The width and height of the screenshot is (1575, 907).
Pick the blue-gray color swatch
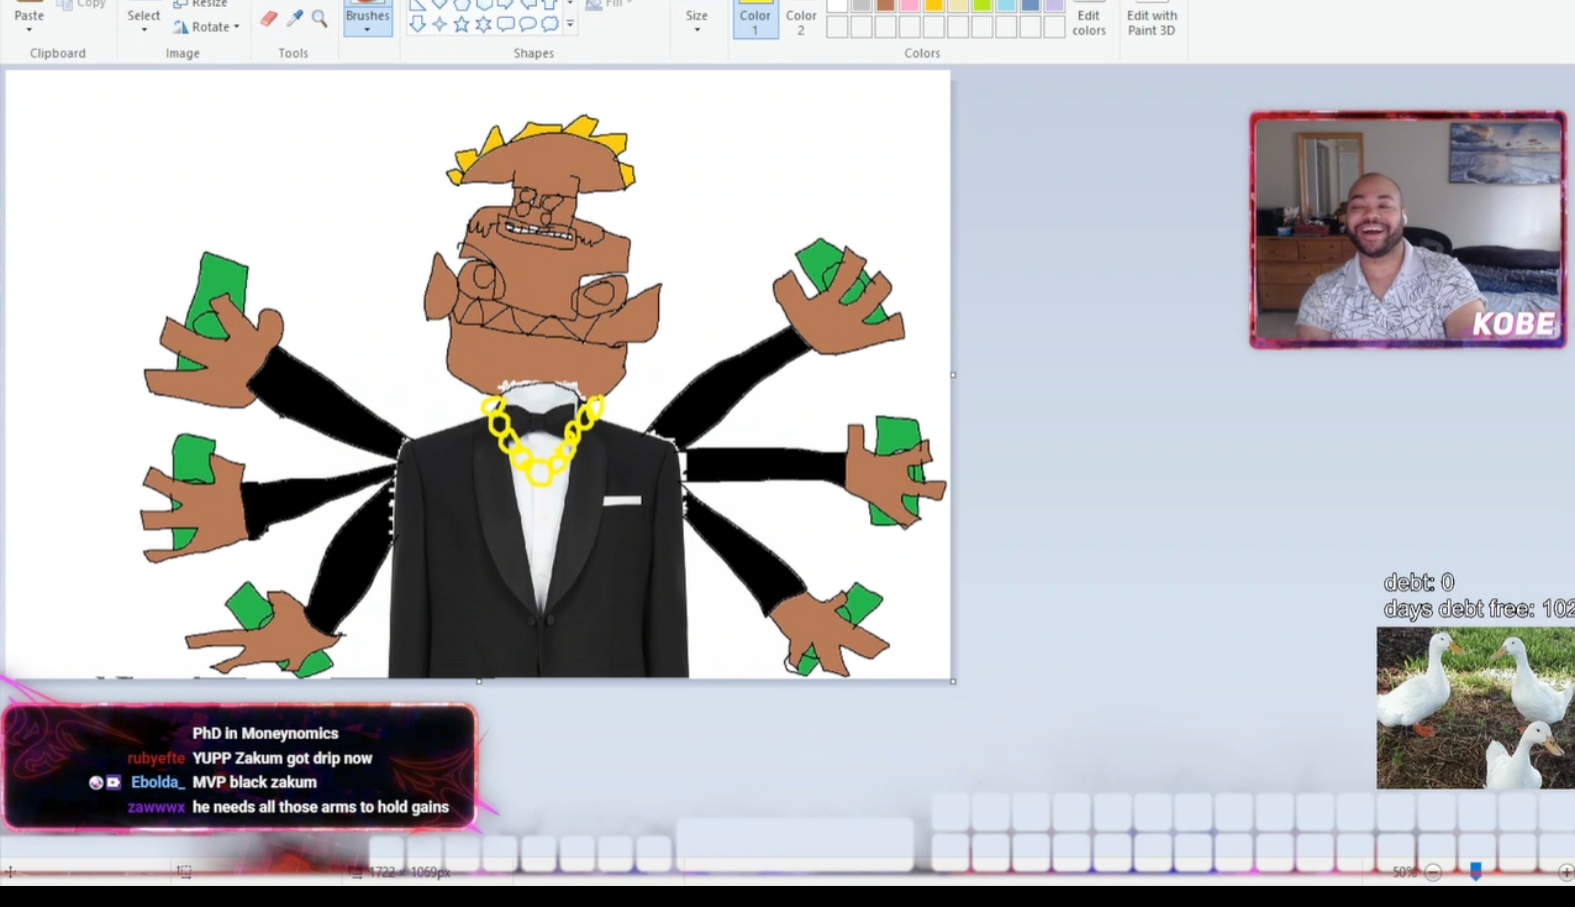coord(1029,5)
